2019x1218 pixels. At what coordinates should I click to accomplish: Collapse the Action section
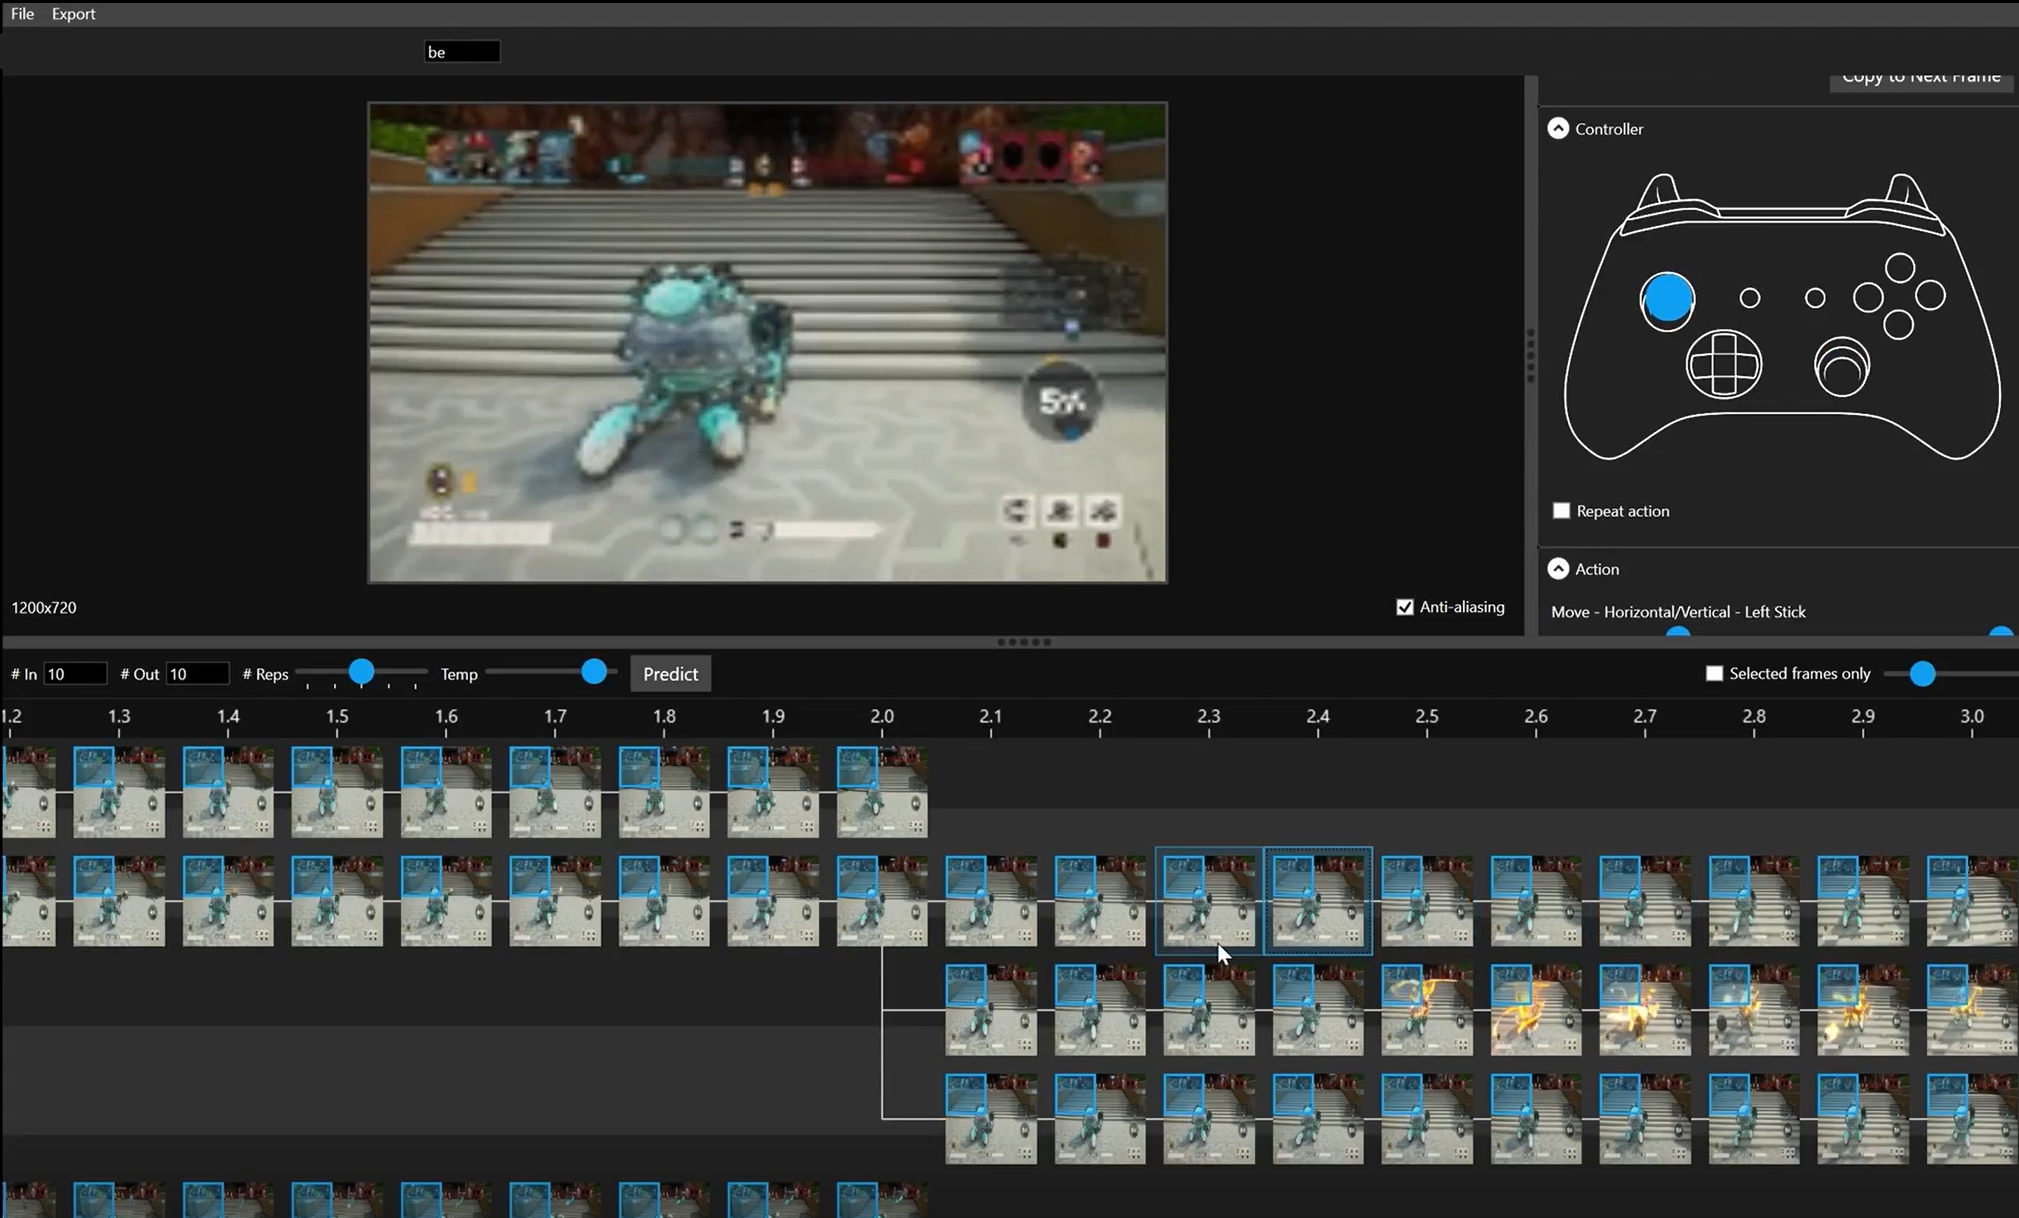point(1558,569)
